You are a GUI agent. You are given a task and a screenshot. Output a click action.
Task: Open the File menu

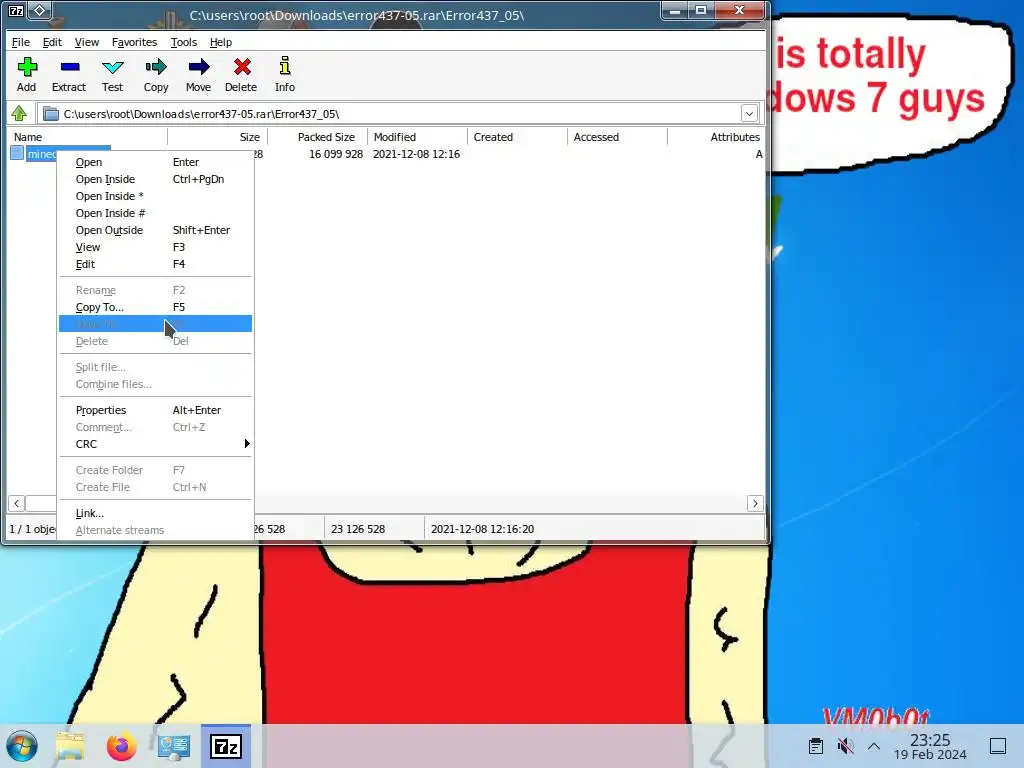pyautogui.click(x=21, y=42)
